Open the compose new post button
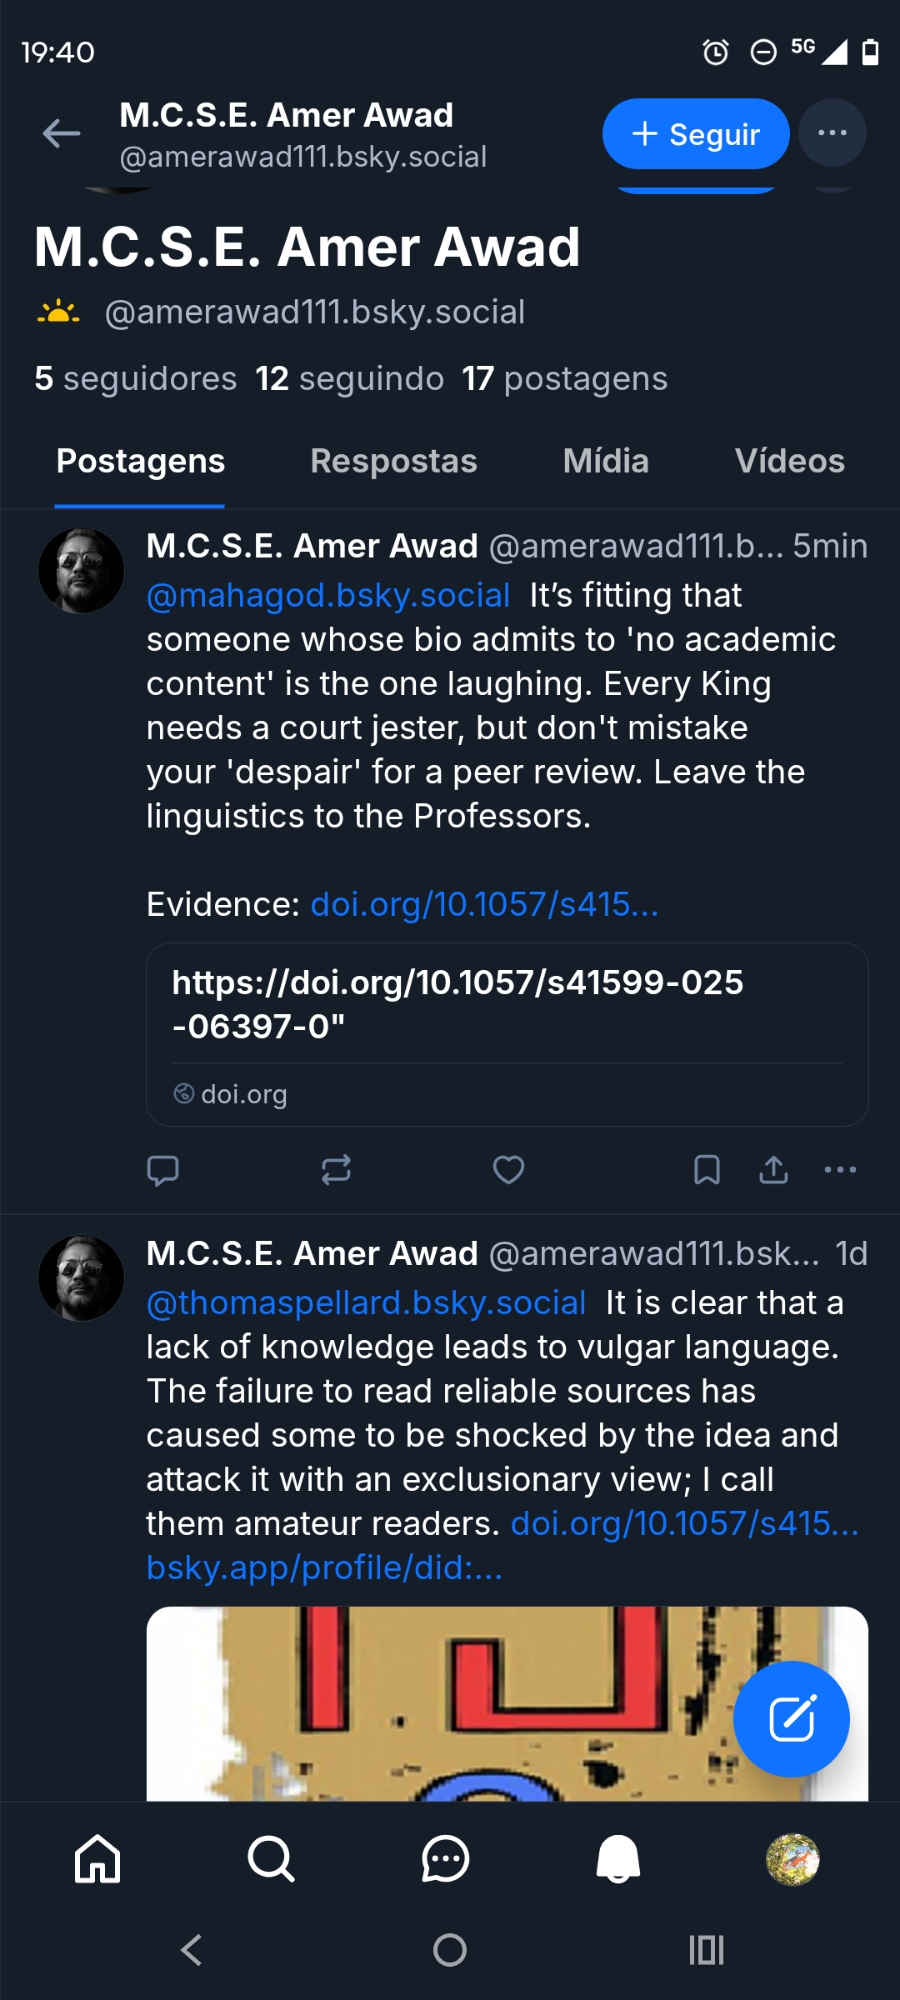Screen dimensions: 900x2000 click(x=791, y=1718)
